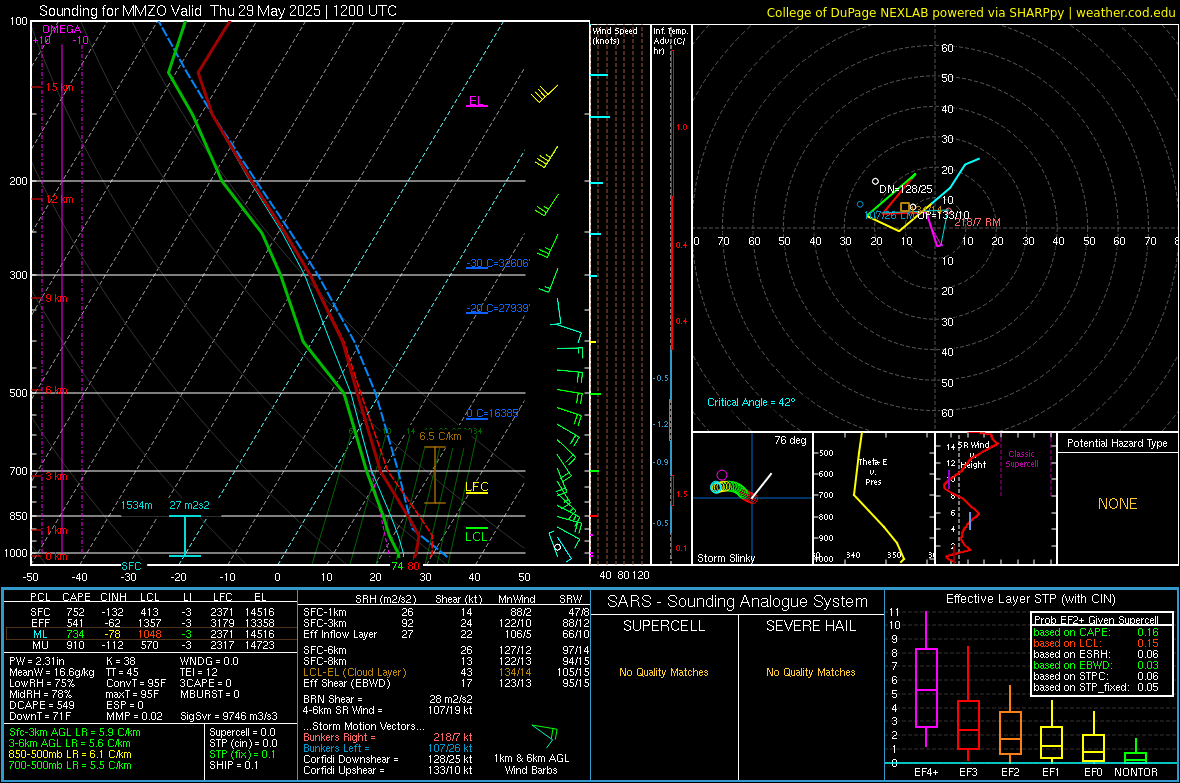The height and width of the screenshot is (783, 1180).
Task: Click the SHIP = 0.1 value
Action: (x=234, y=765)
